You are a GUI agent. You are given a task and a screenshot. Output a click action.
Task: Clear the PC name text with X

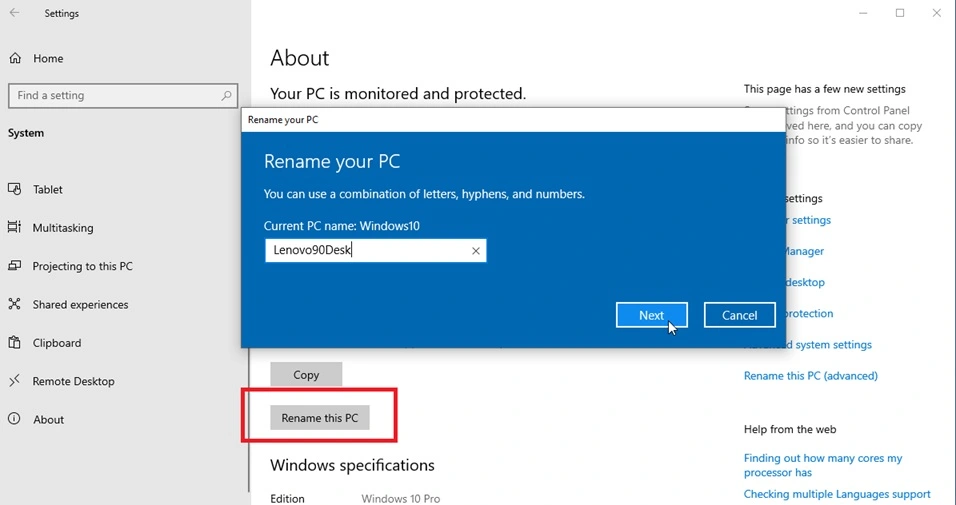coord(476,251)
